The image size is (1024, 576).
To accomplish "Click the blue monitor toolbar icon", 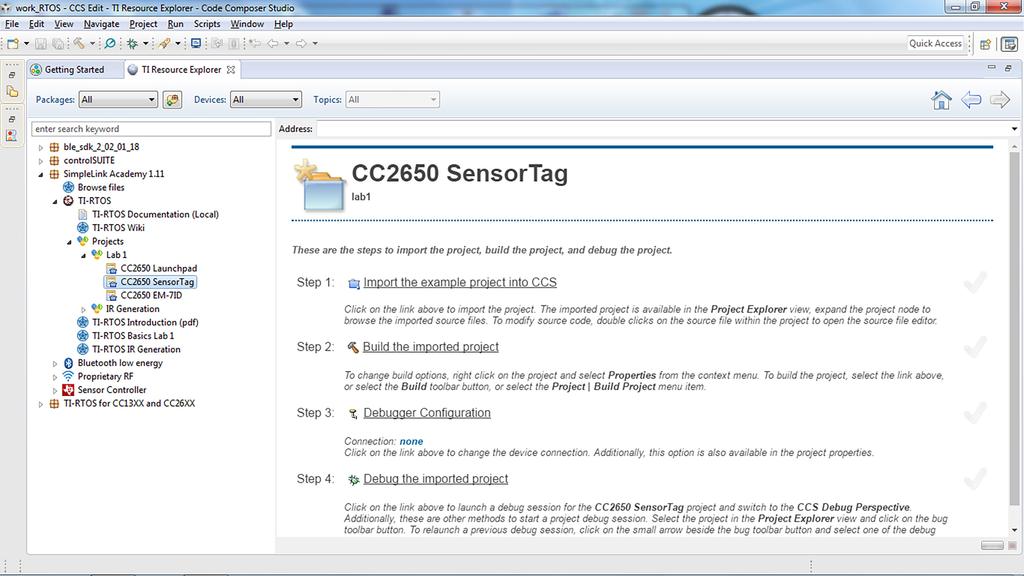I will pyautogui.click(x=196, y=43).
